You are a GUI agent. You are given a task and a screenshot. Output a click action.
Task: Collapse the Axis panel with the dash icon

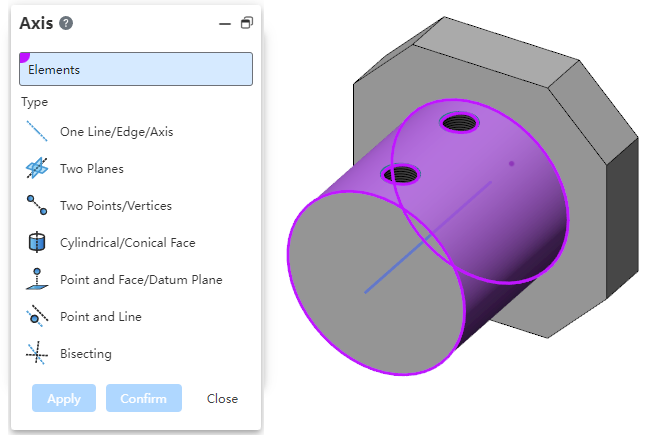tap(225, 24)
